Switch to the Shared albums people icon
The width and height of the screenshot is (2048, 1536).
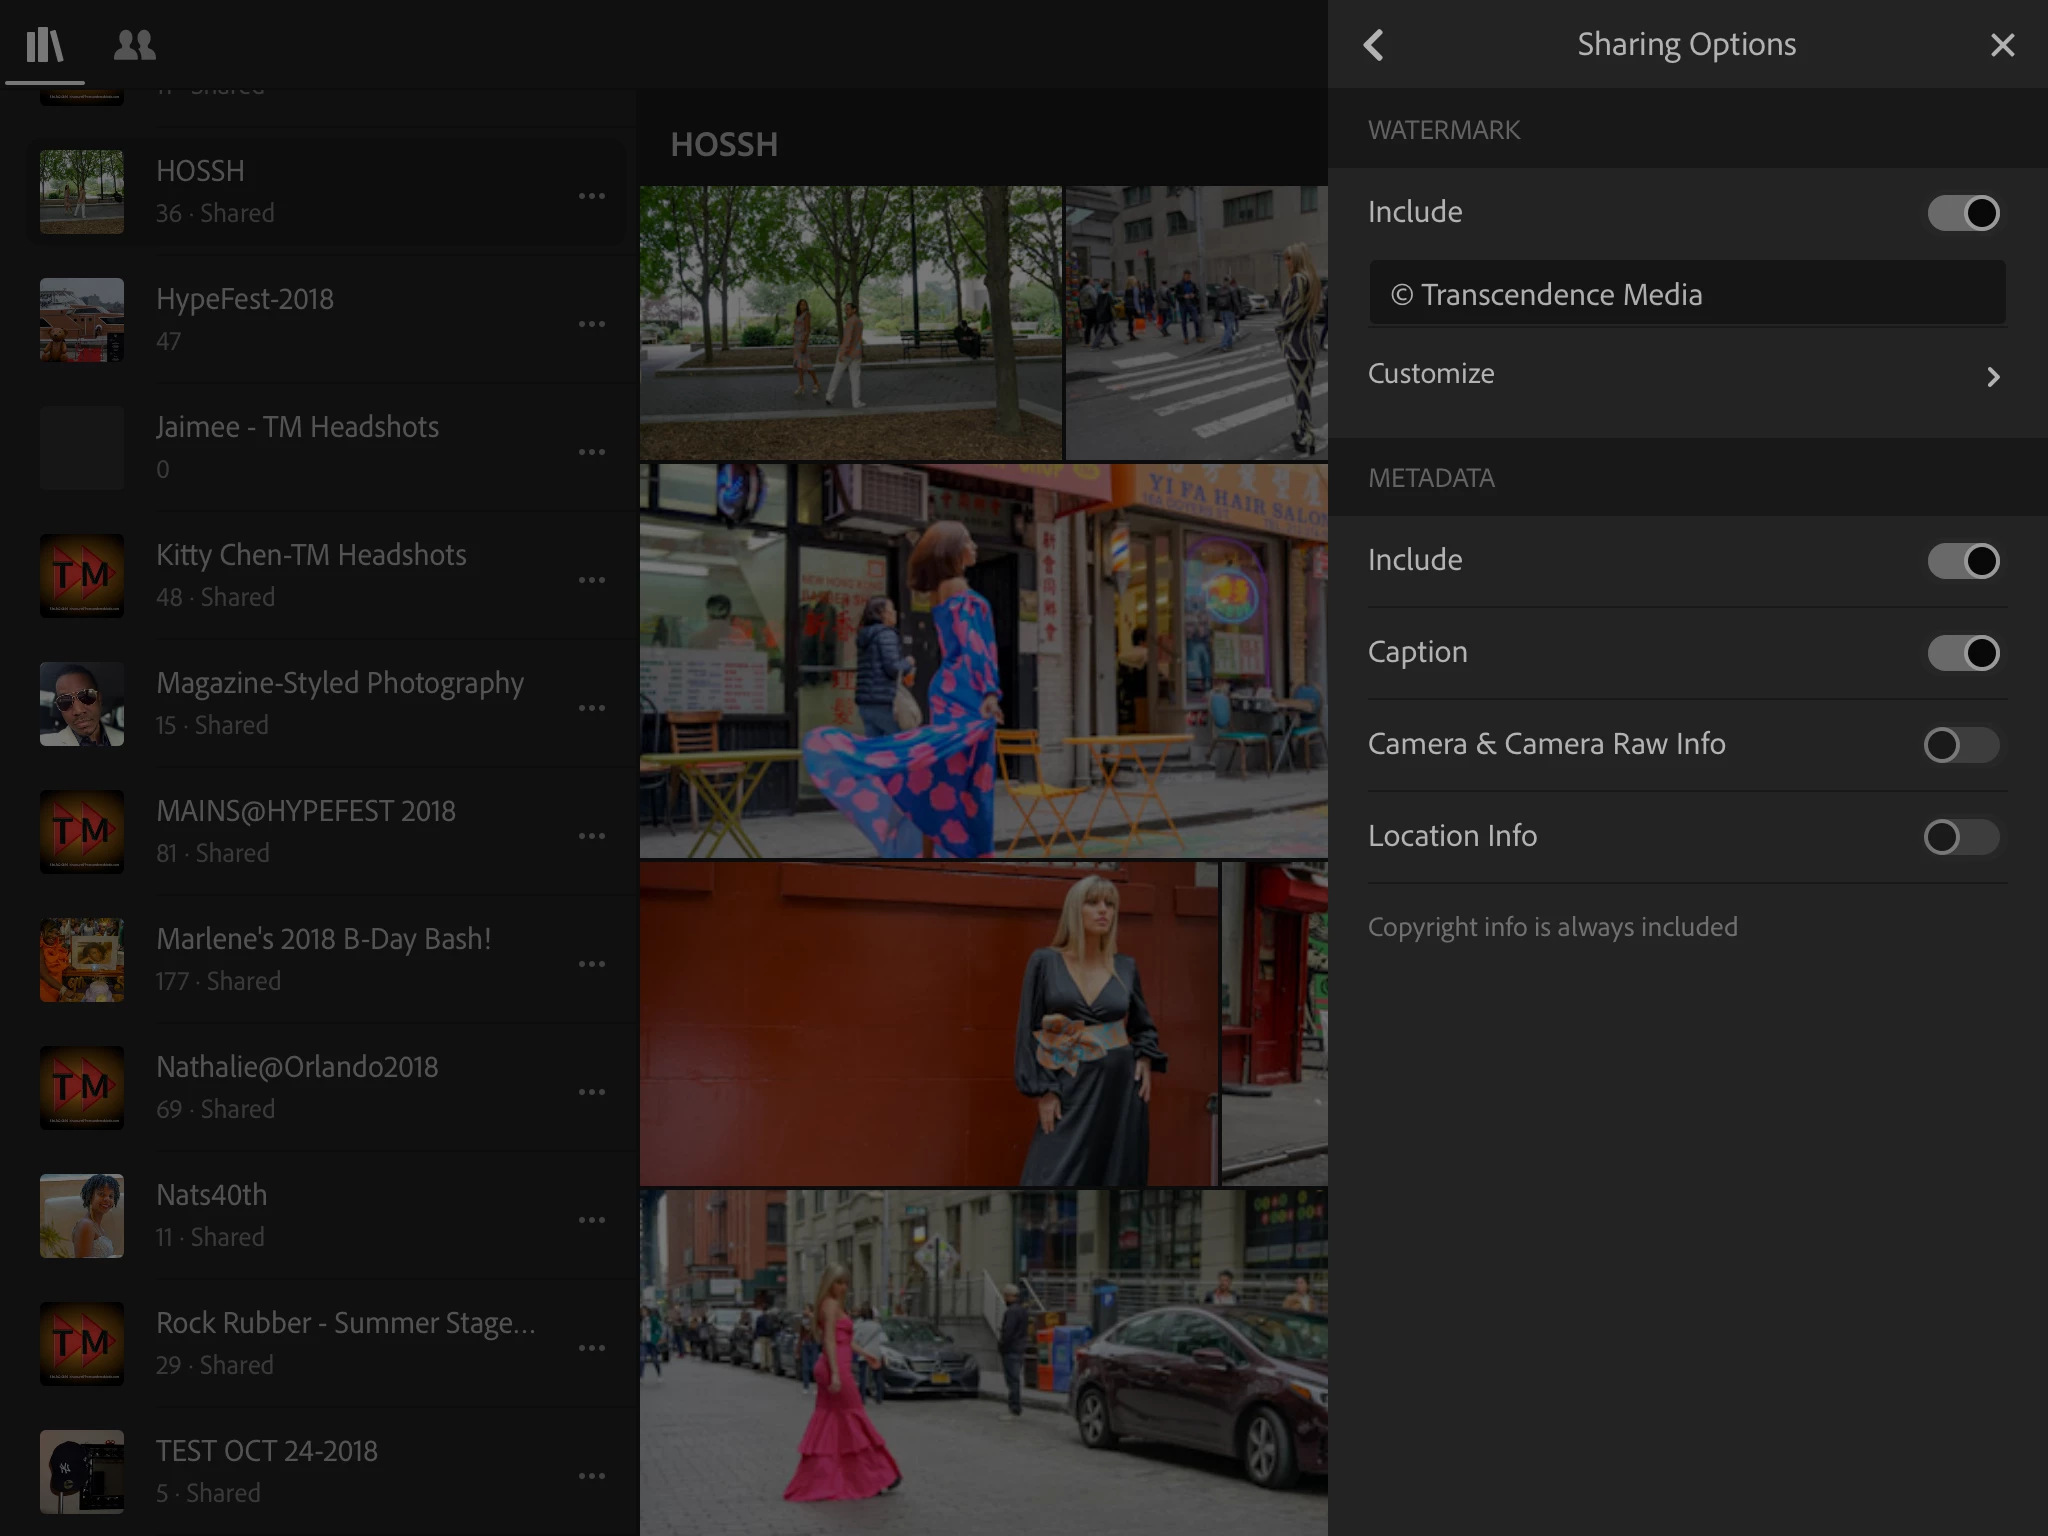[135, 45]
